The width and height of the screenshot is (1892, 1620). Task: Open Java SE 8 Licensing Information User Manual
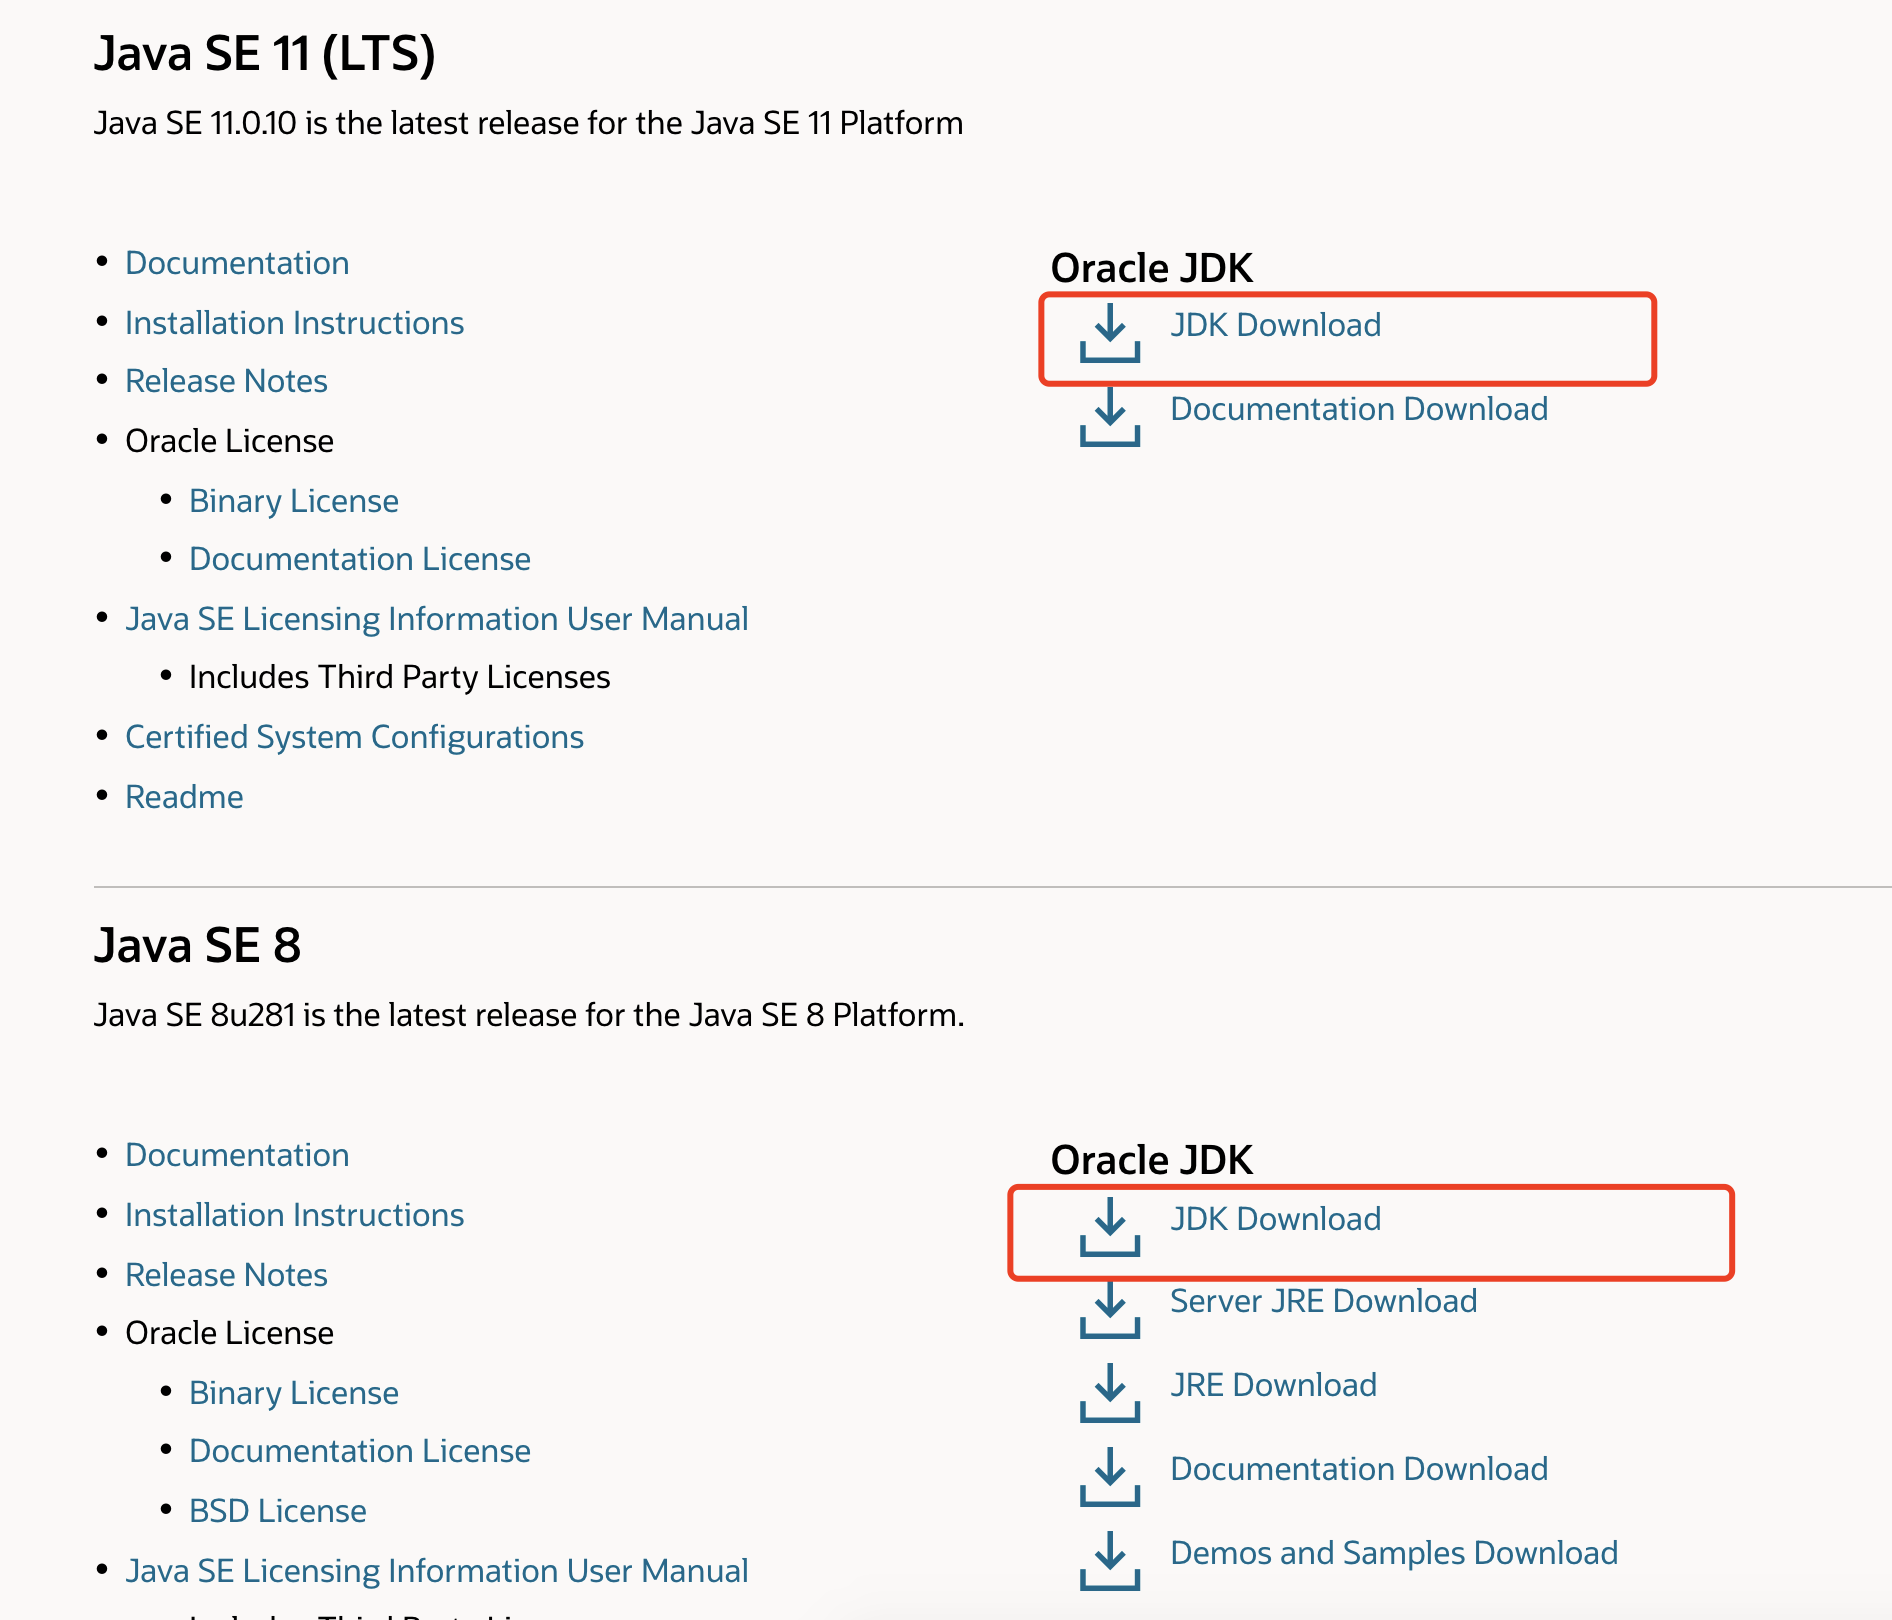pyautogui.click(x=437, y=1571)
